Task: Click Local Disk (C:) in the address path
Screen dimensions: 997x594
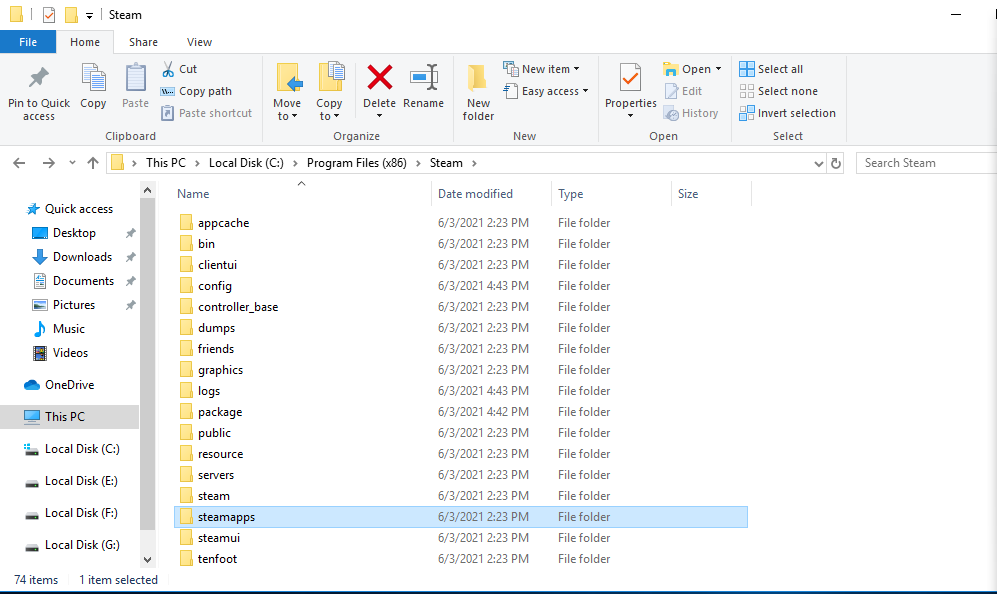Action: [x=246, y=163]
